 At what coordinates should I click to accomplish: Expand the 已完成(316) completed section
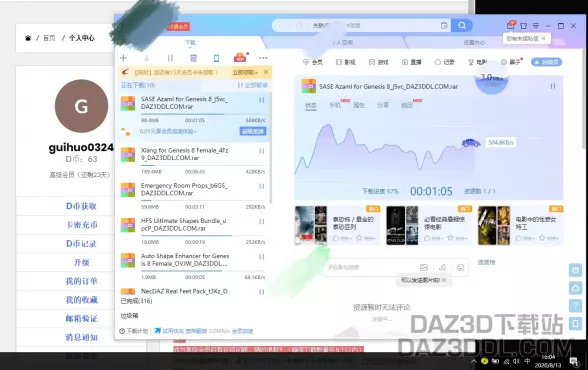(136, 301)
